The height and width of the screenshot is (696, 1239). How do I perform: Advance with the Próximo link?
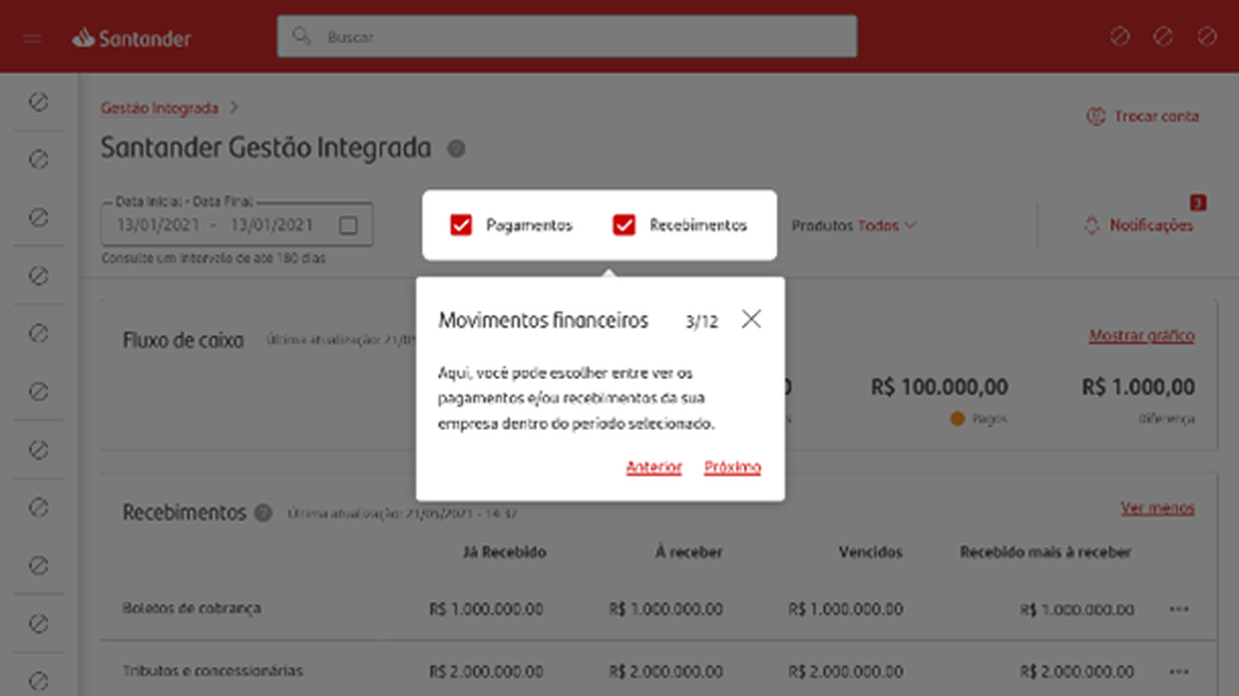[x=732, y=467]
